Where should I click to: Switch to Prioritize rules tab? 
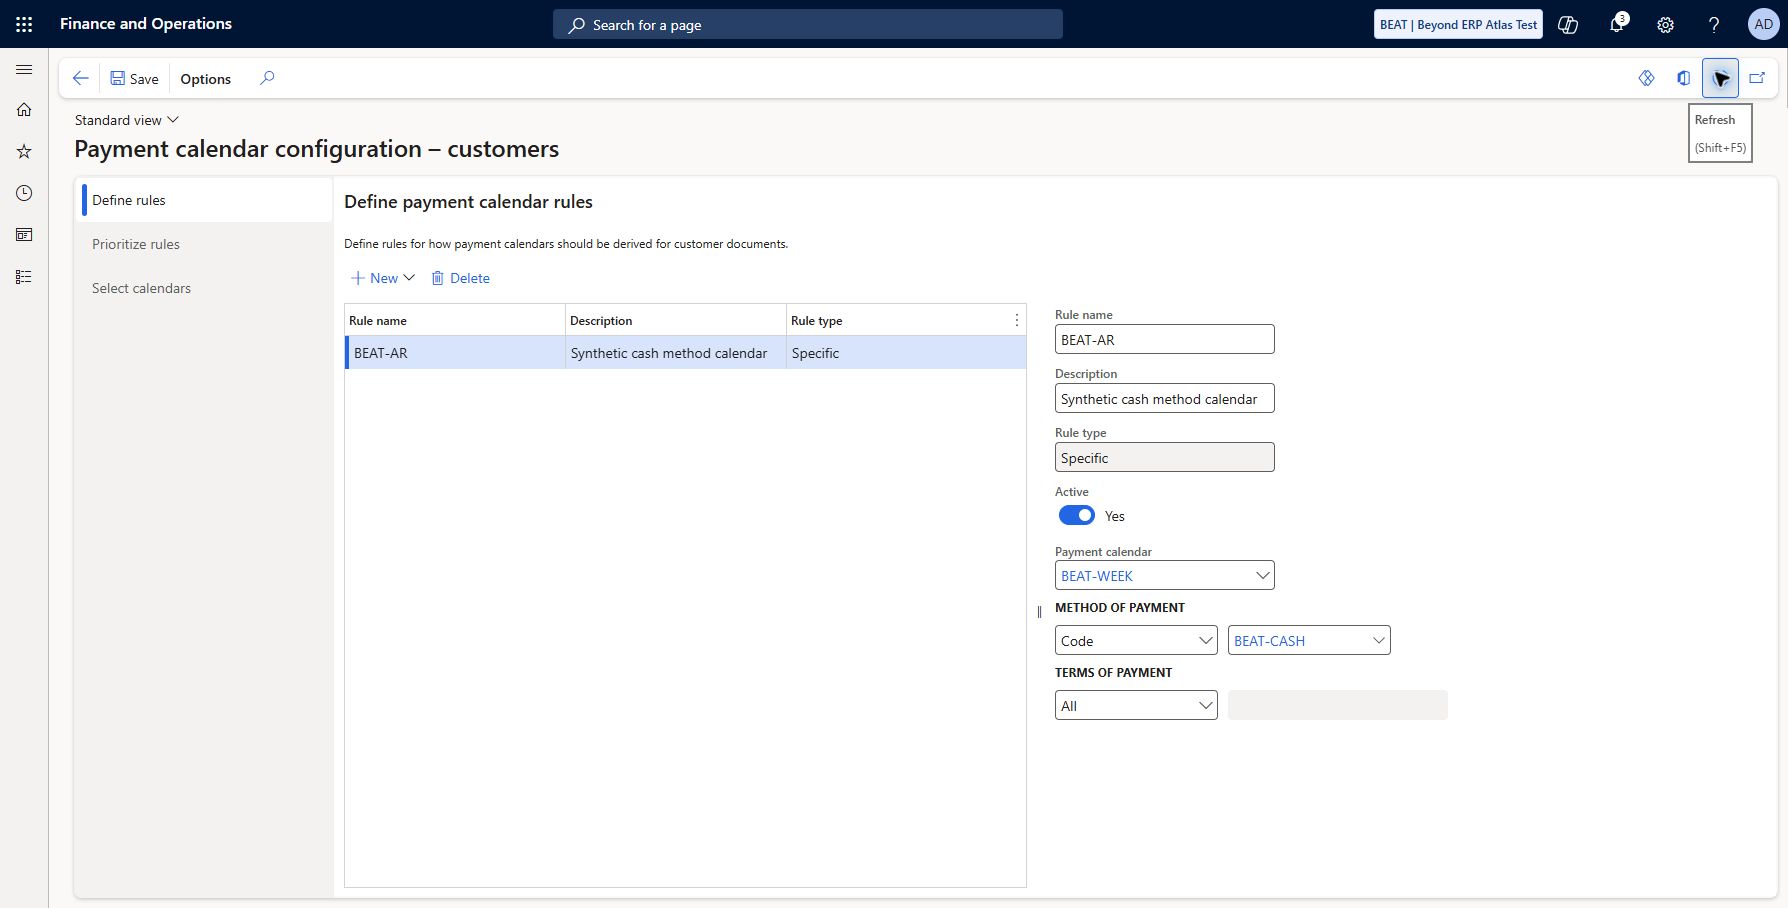(206, 244)
